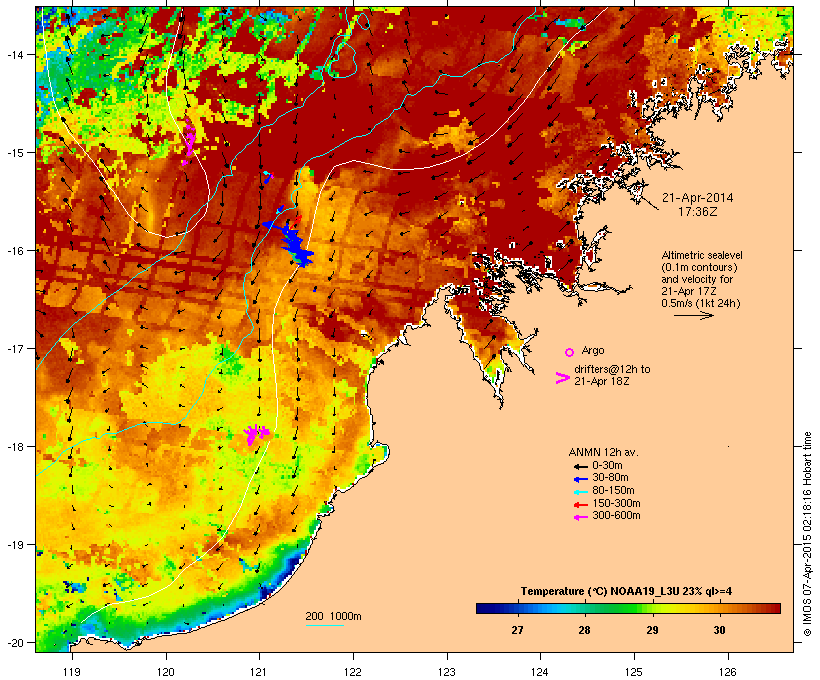Click the colorbar tick label '30'
Viewport: 820px width, 680px height.
click(x=720, y=630)
